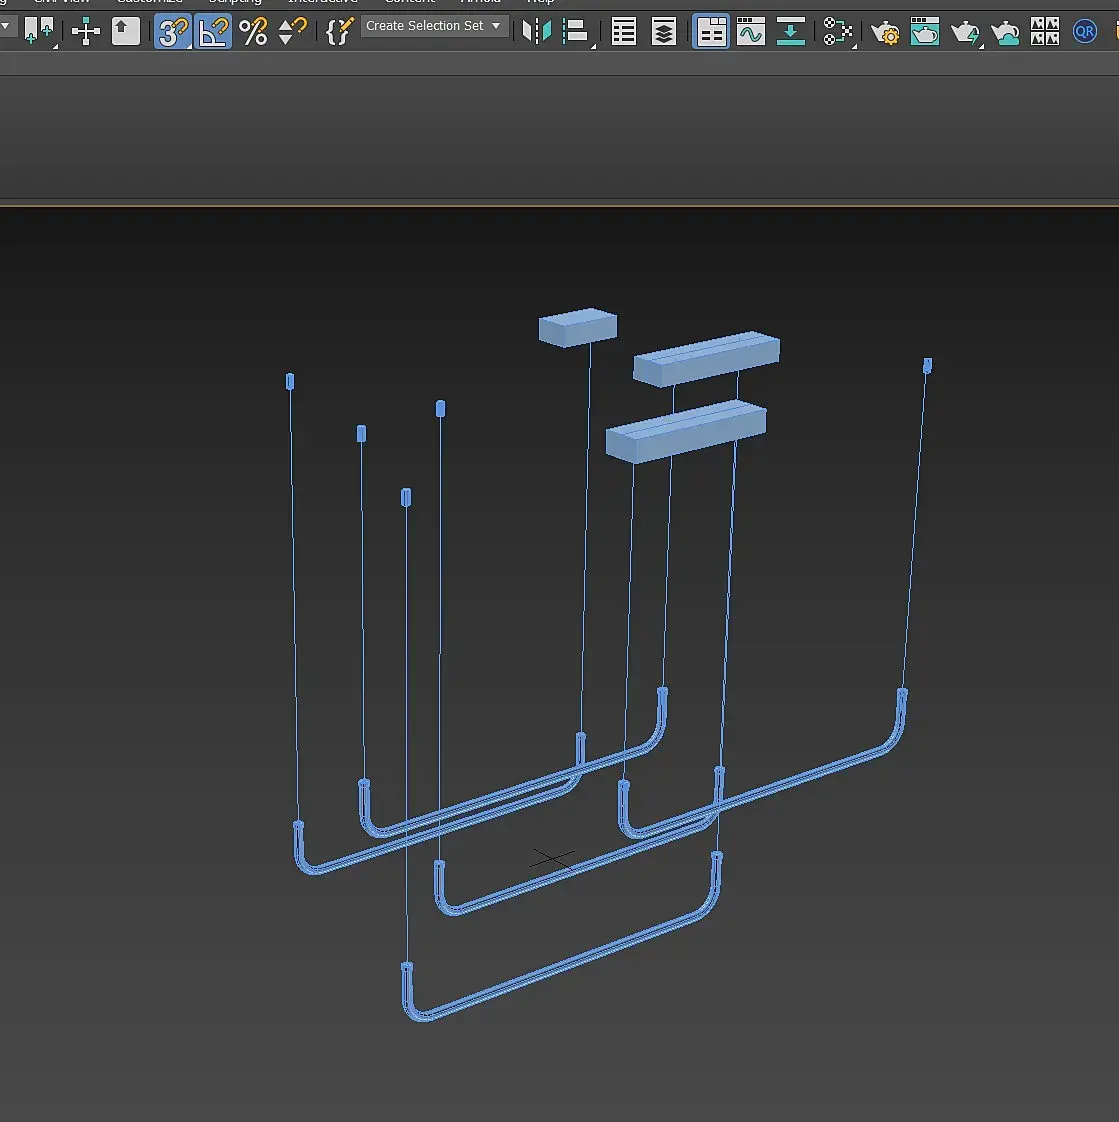
Task: Enable the Percent Snap toggle
Action: [254, 32]
